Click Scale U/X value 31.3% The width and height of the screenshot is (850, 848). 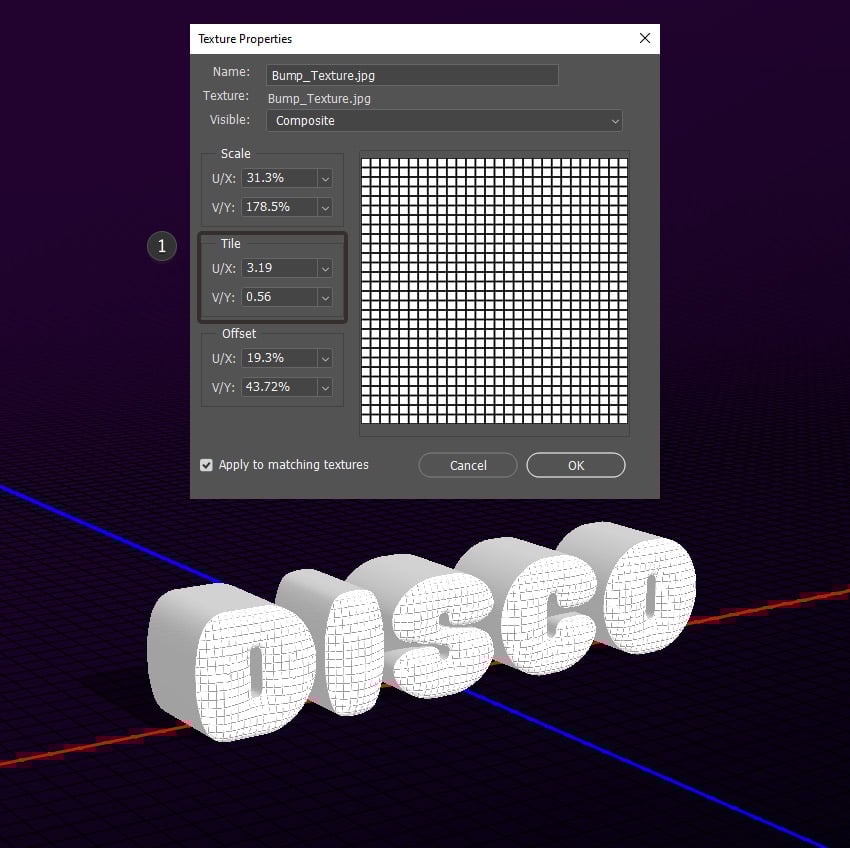pyautogui.click(x=279, y=178)
